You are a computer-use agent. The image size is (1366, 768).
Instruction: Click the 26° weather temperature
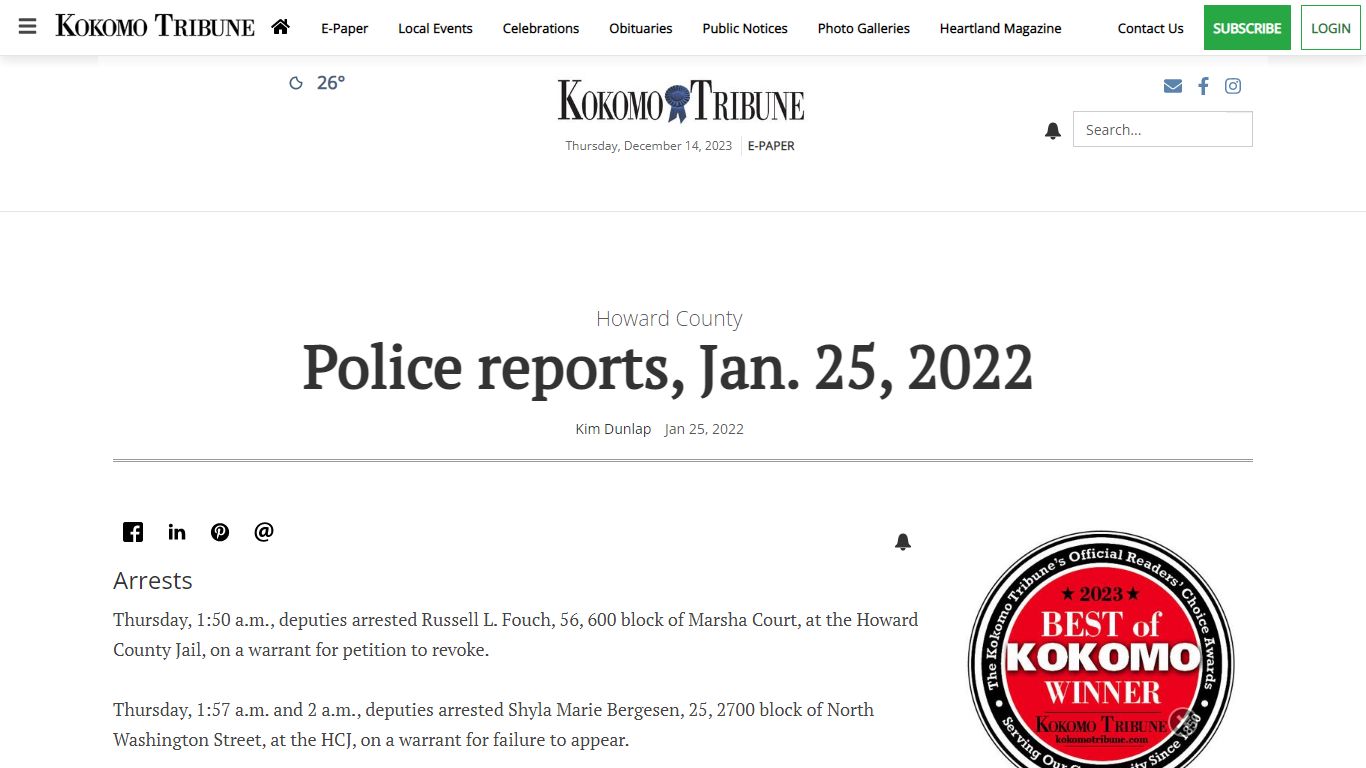click(x=331, y=83)
